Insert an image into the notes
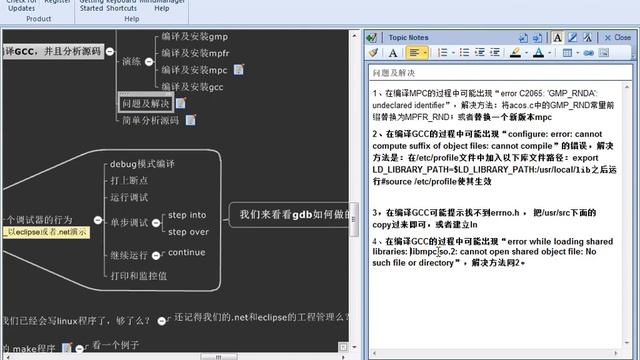The image size is (640, 360). 604,53
